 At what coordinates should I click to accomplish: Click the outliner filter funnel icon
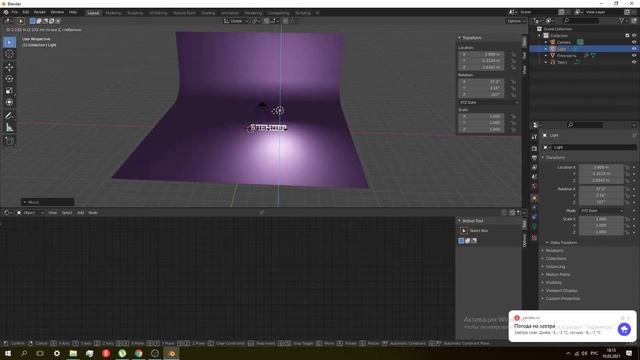621,20
